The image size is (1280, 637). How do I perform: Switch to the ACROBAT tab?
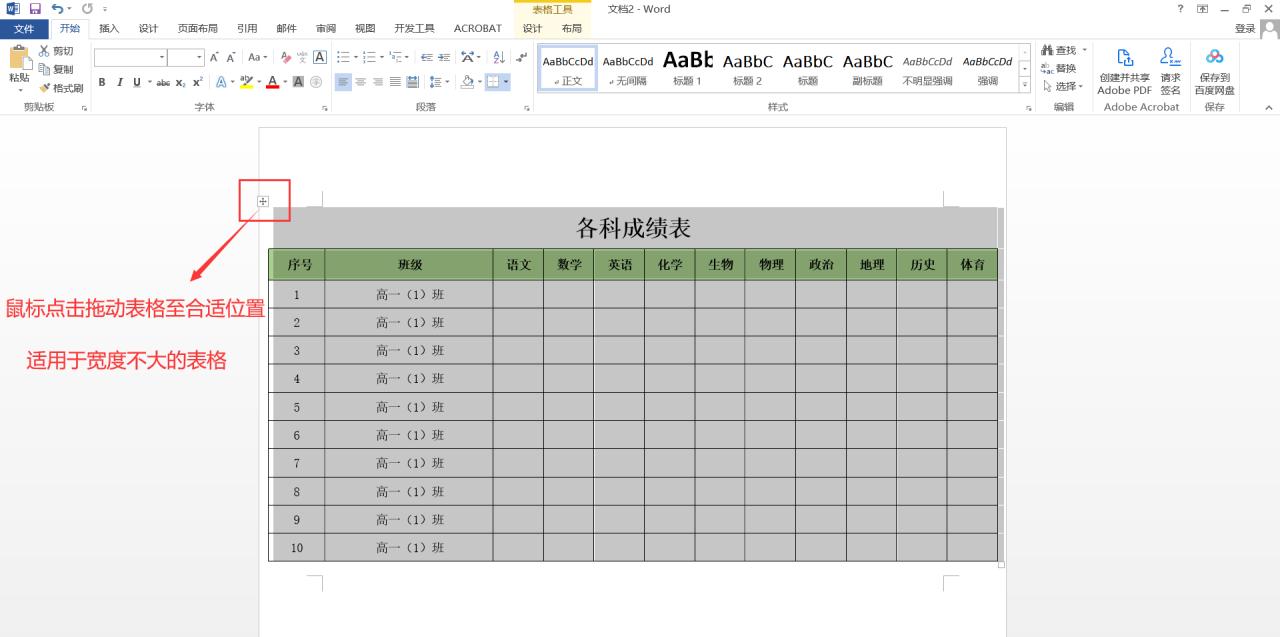(478, 29)
